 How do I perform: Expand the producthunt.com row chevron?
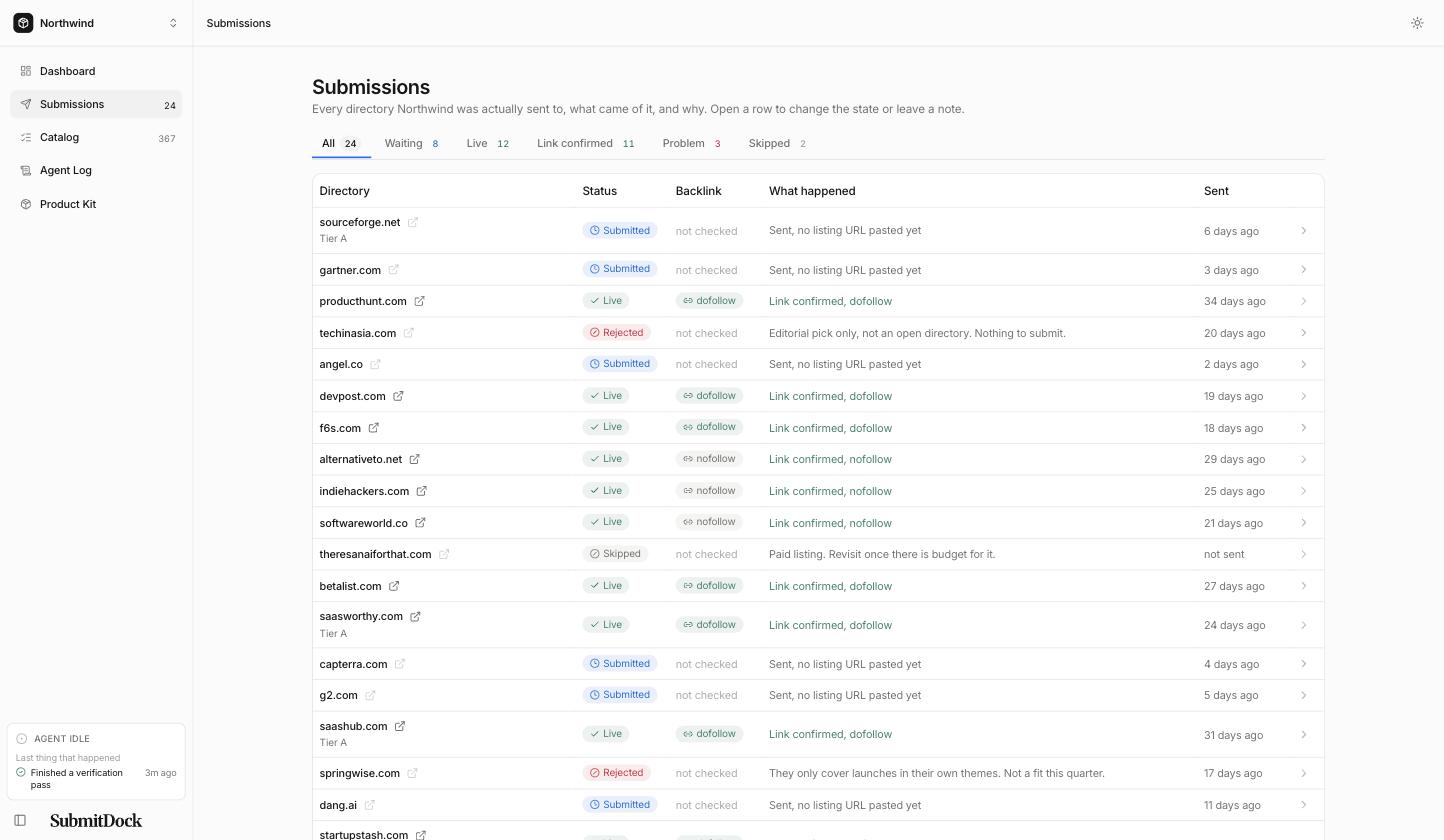(1303, 301)
